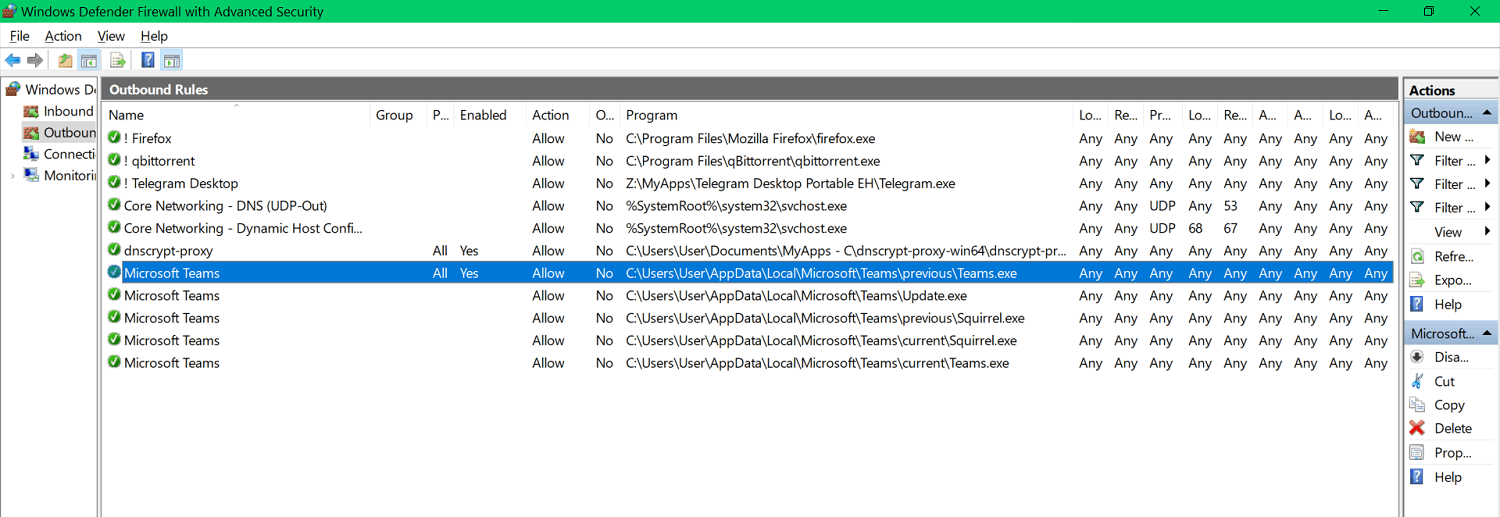Open the Filter by Group submenu arrow
Viewport: 1500px width, 517px height.
[x=1488, y=208]
